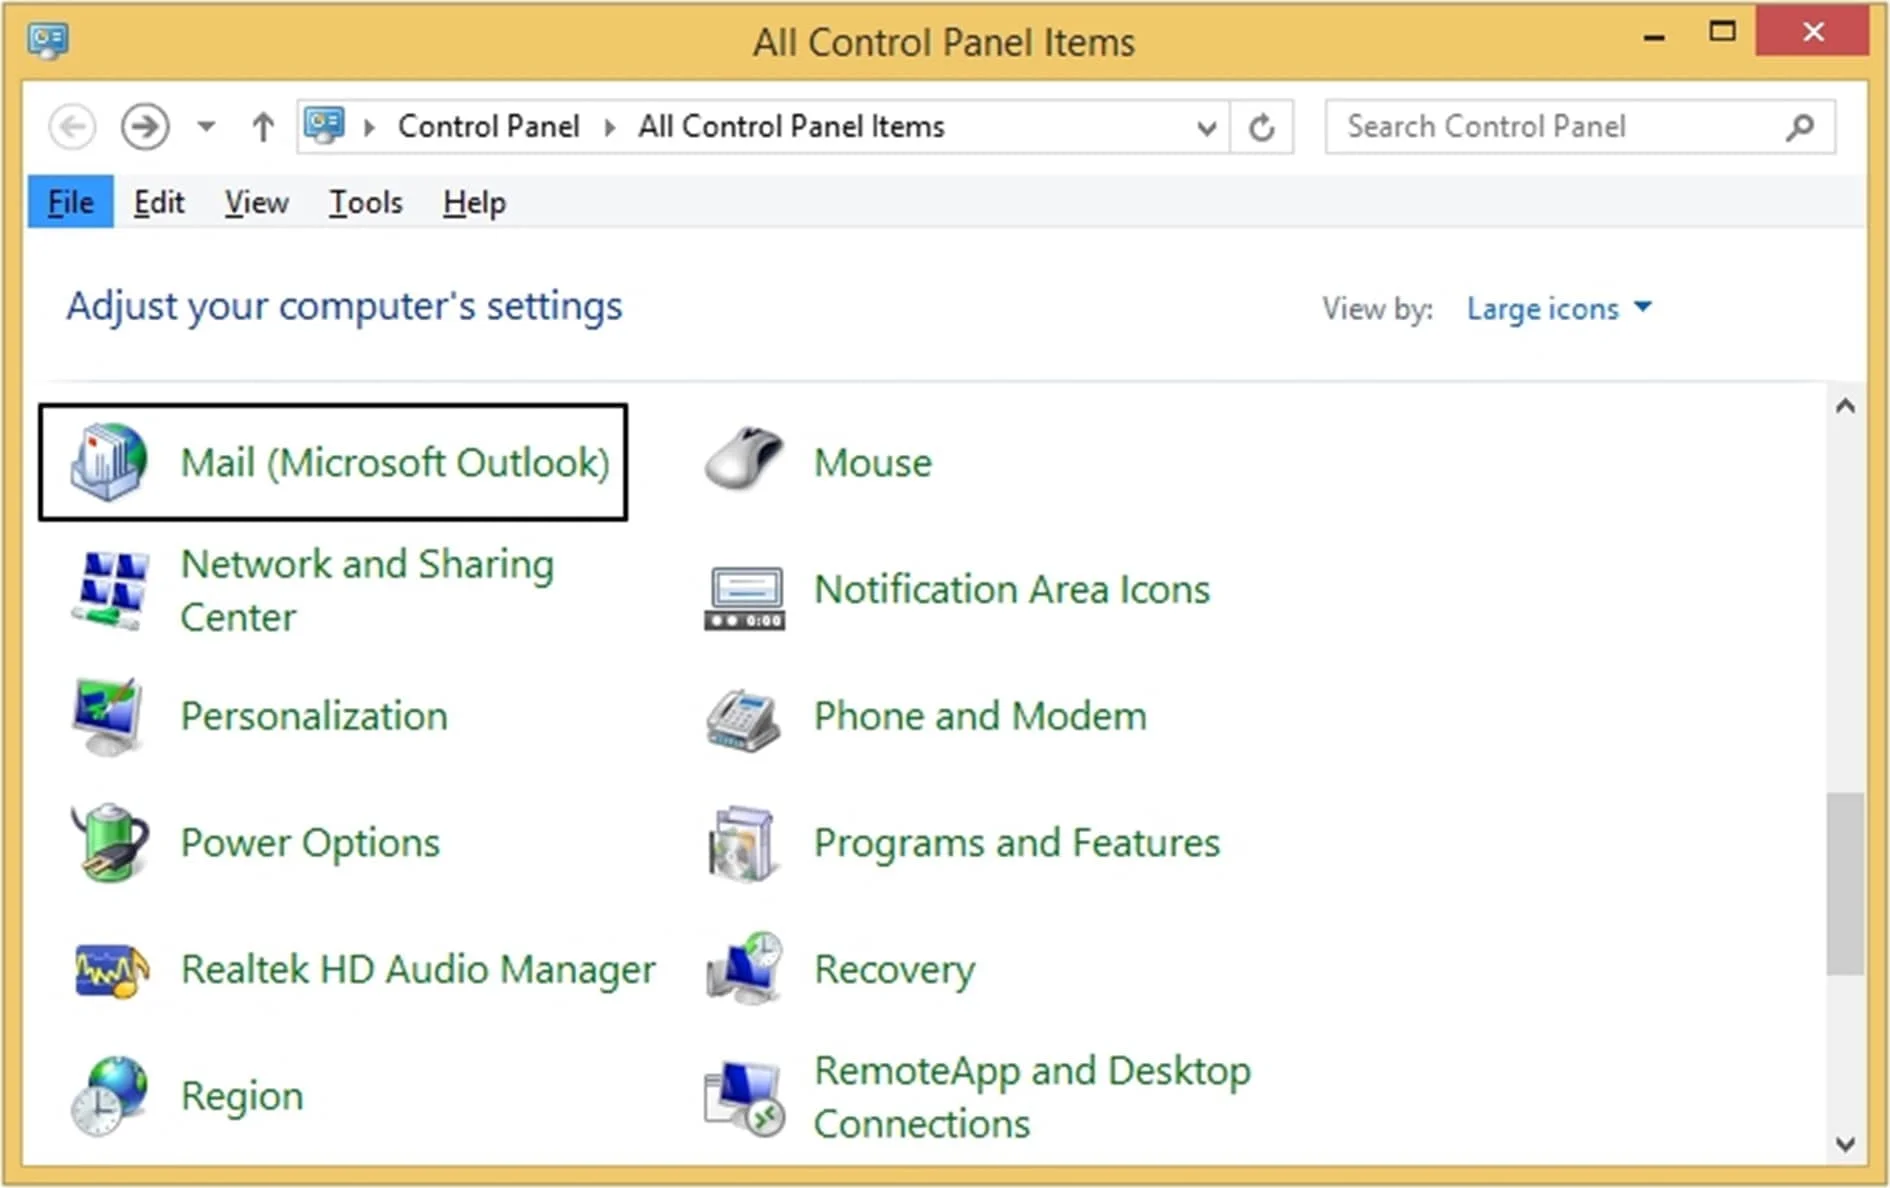Click the Phone and Modem link

(x=980, y=717)
